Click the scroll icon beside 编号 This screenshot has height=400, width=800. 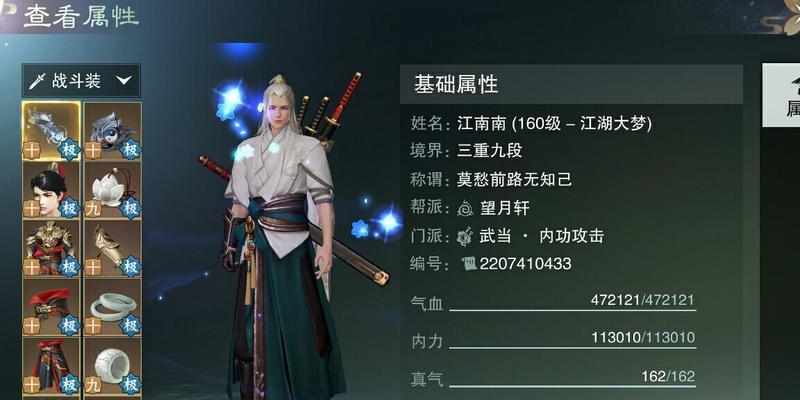click(469, 264)
